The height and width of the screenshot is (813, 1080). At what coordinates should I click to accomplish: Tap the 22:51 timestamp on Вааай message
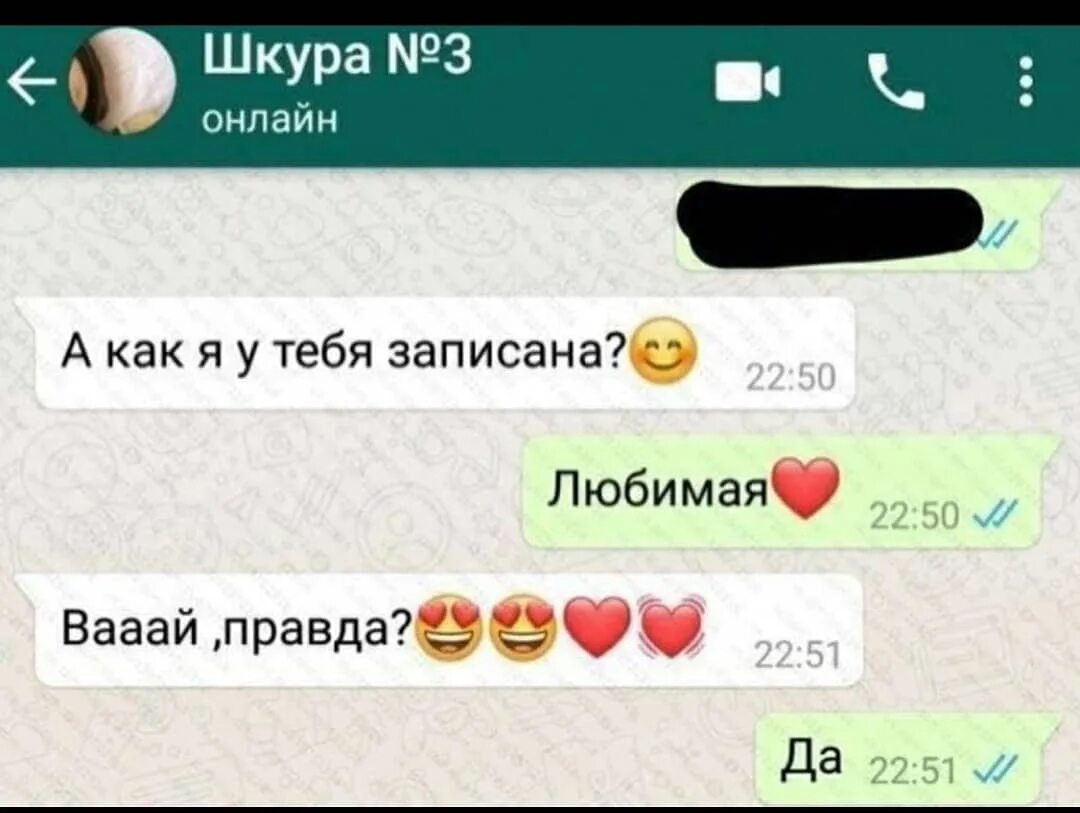tap(798, 655)
